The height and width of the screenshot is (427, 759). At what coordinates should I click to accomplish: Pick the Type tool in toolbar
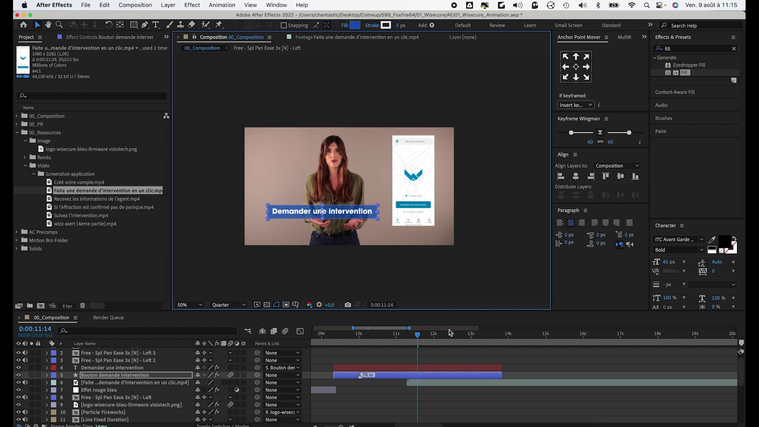tap(157, 25)
